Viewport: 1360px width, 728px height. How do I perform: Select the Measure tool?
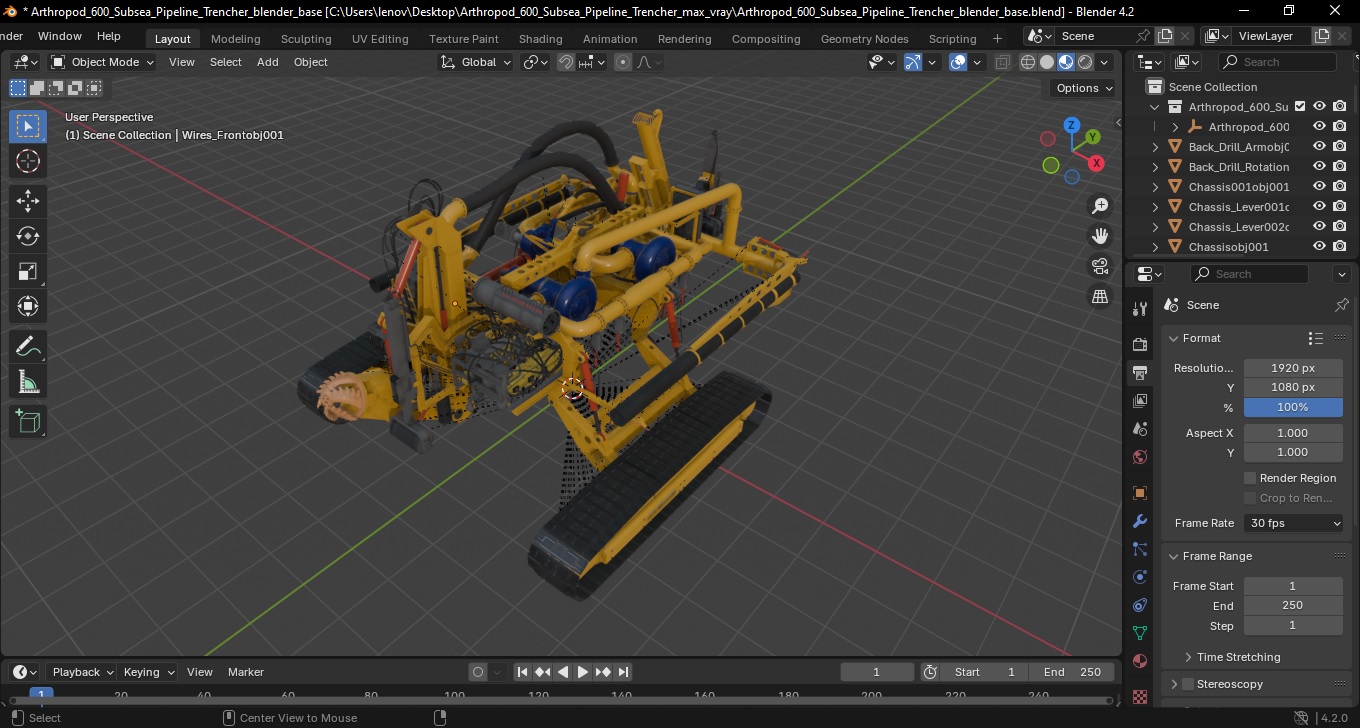pyautogui.click(x=28, y=382)
